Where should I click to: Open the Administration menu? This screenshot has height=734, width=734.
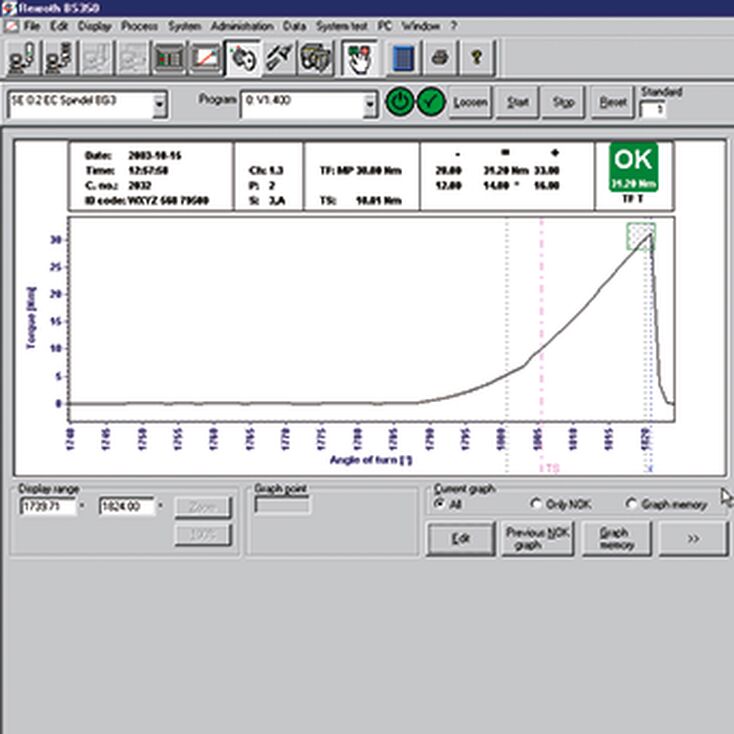tap(242, 26)
